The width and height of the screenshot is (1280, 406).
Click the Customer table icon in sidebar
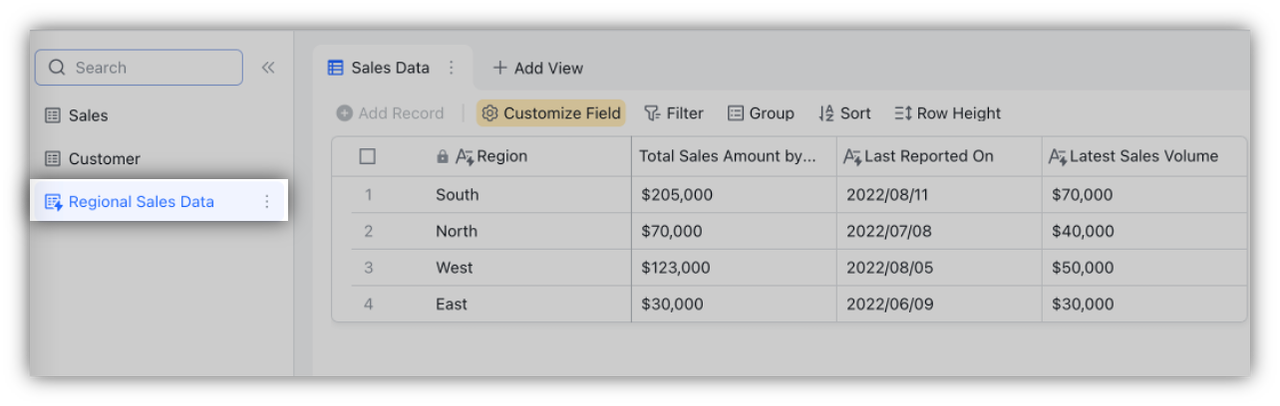[53, 159]
